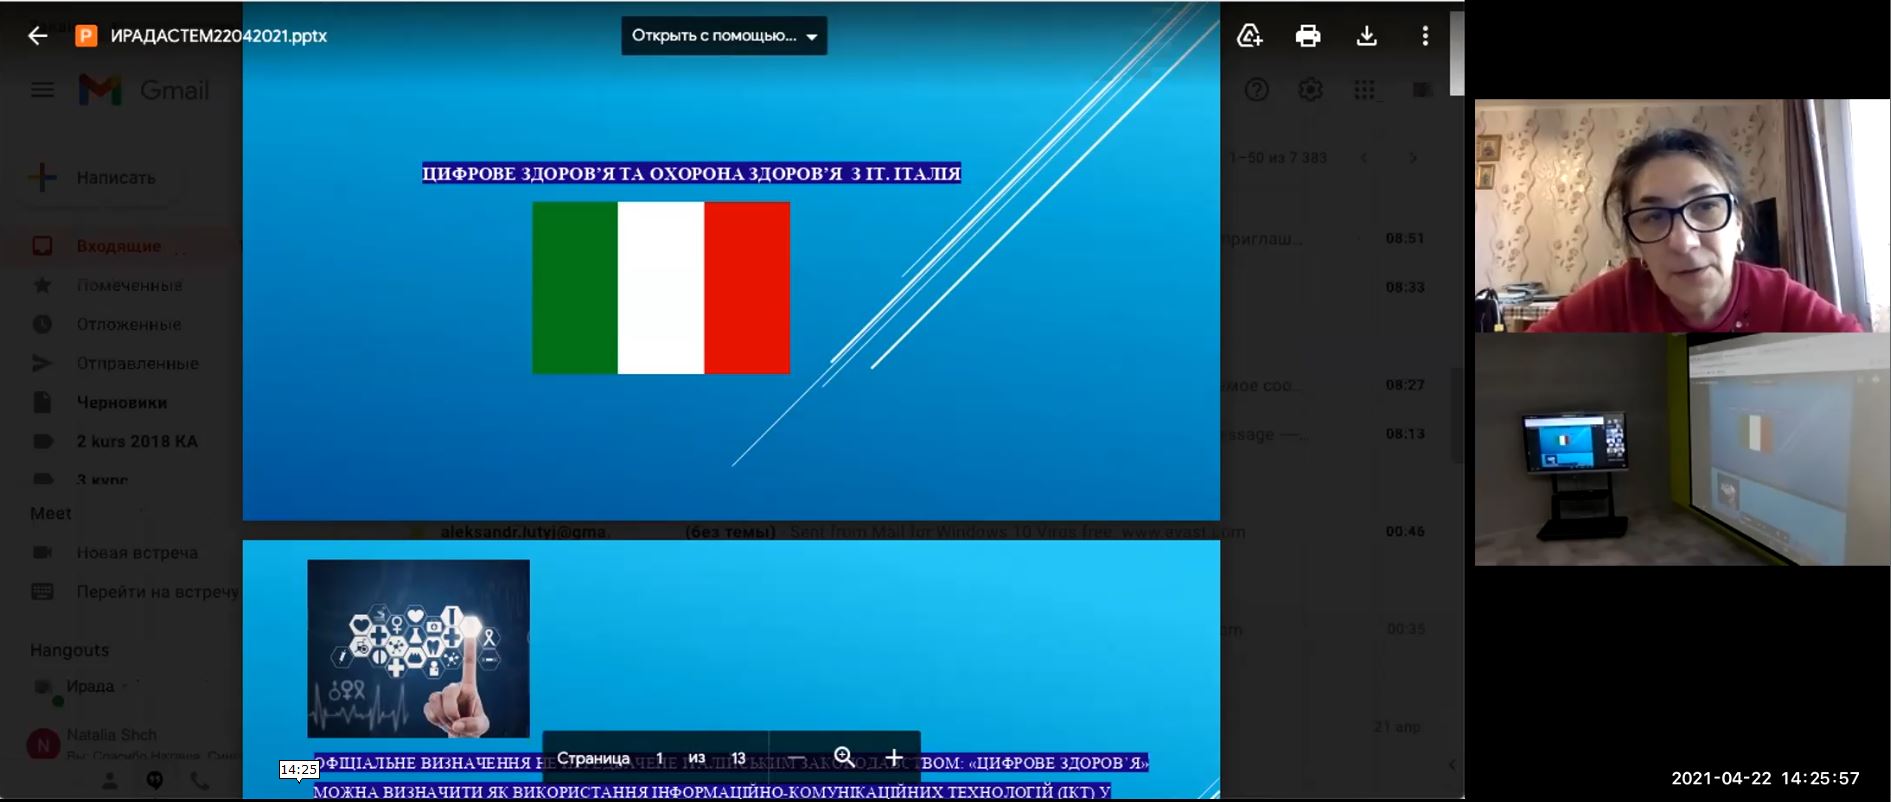Click the magnifier zoom reset icon
Image resolution: width=1891 pixels, height=802 pixels.
[844, 758]
